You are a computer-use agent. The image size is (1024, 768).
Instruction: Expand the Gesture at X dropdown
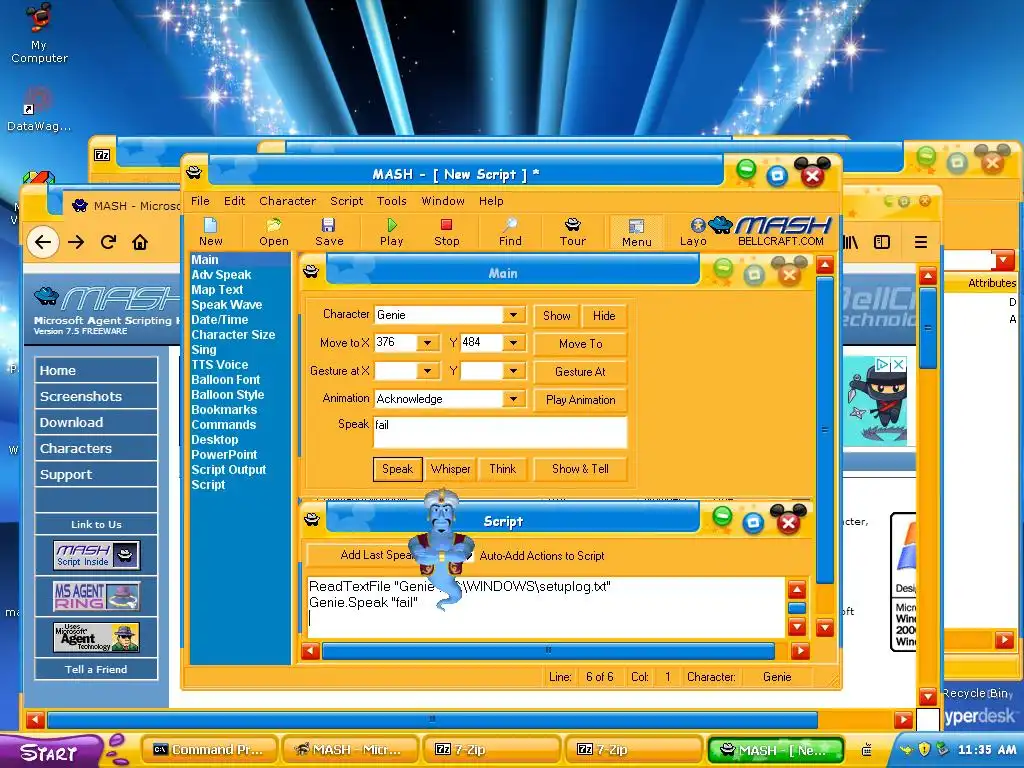point(427,371)
